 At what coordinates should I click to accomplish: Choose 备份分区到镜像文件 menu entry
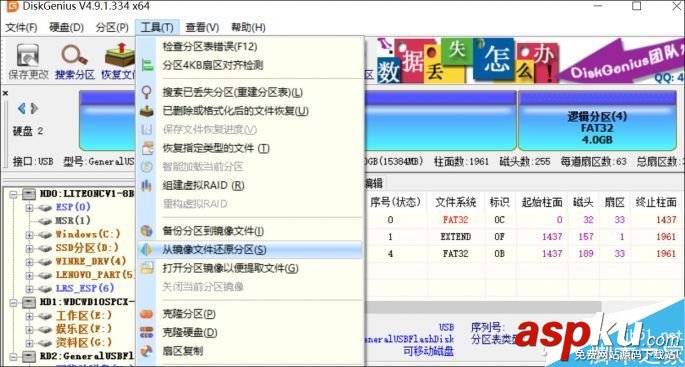pos(250,231)
